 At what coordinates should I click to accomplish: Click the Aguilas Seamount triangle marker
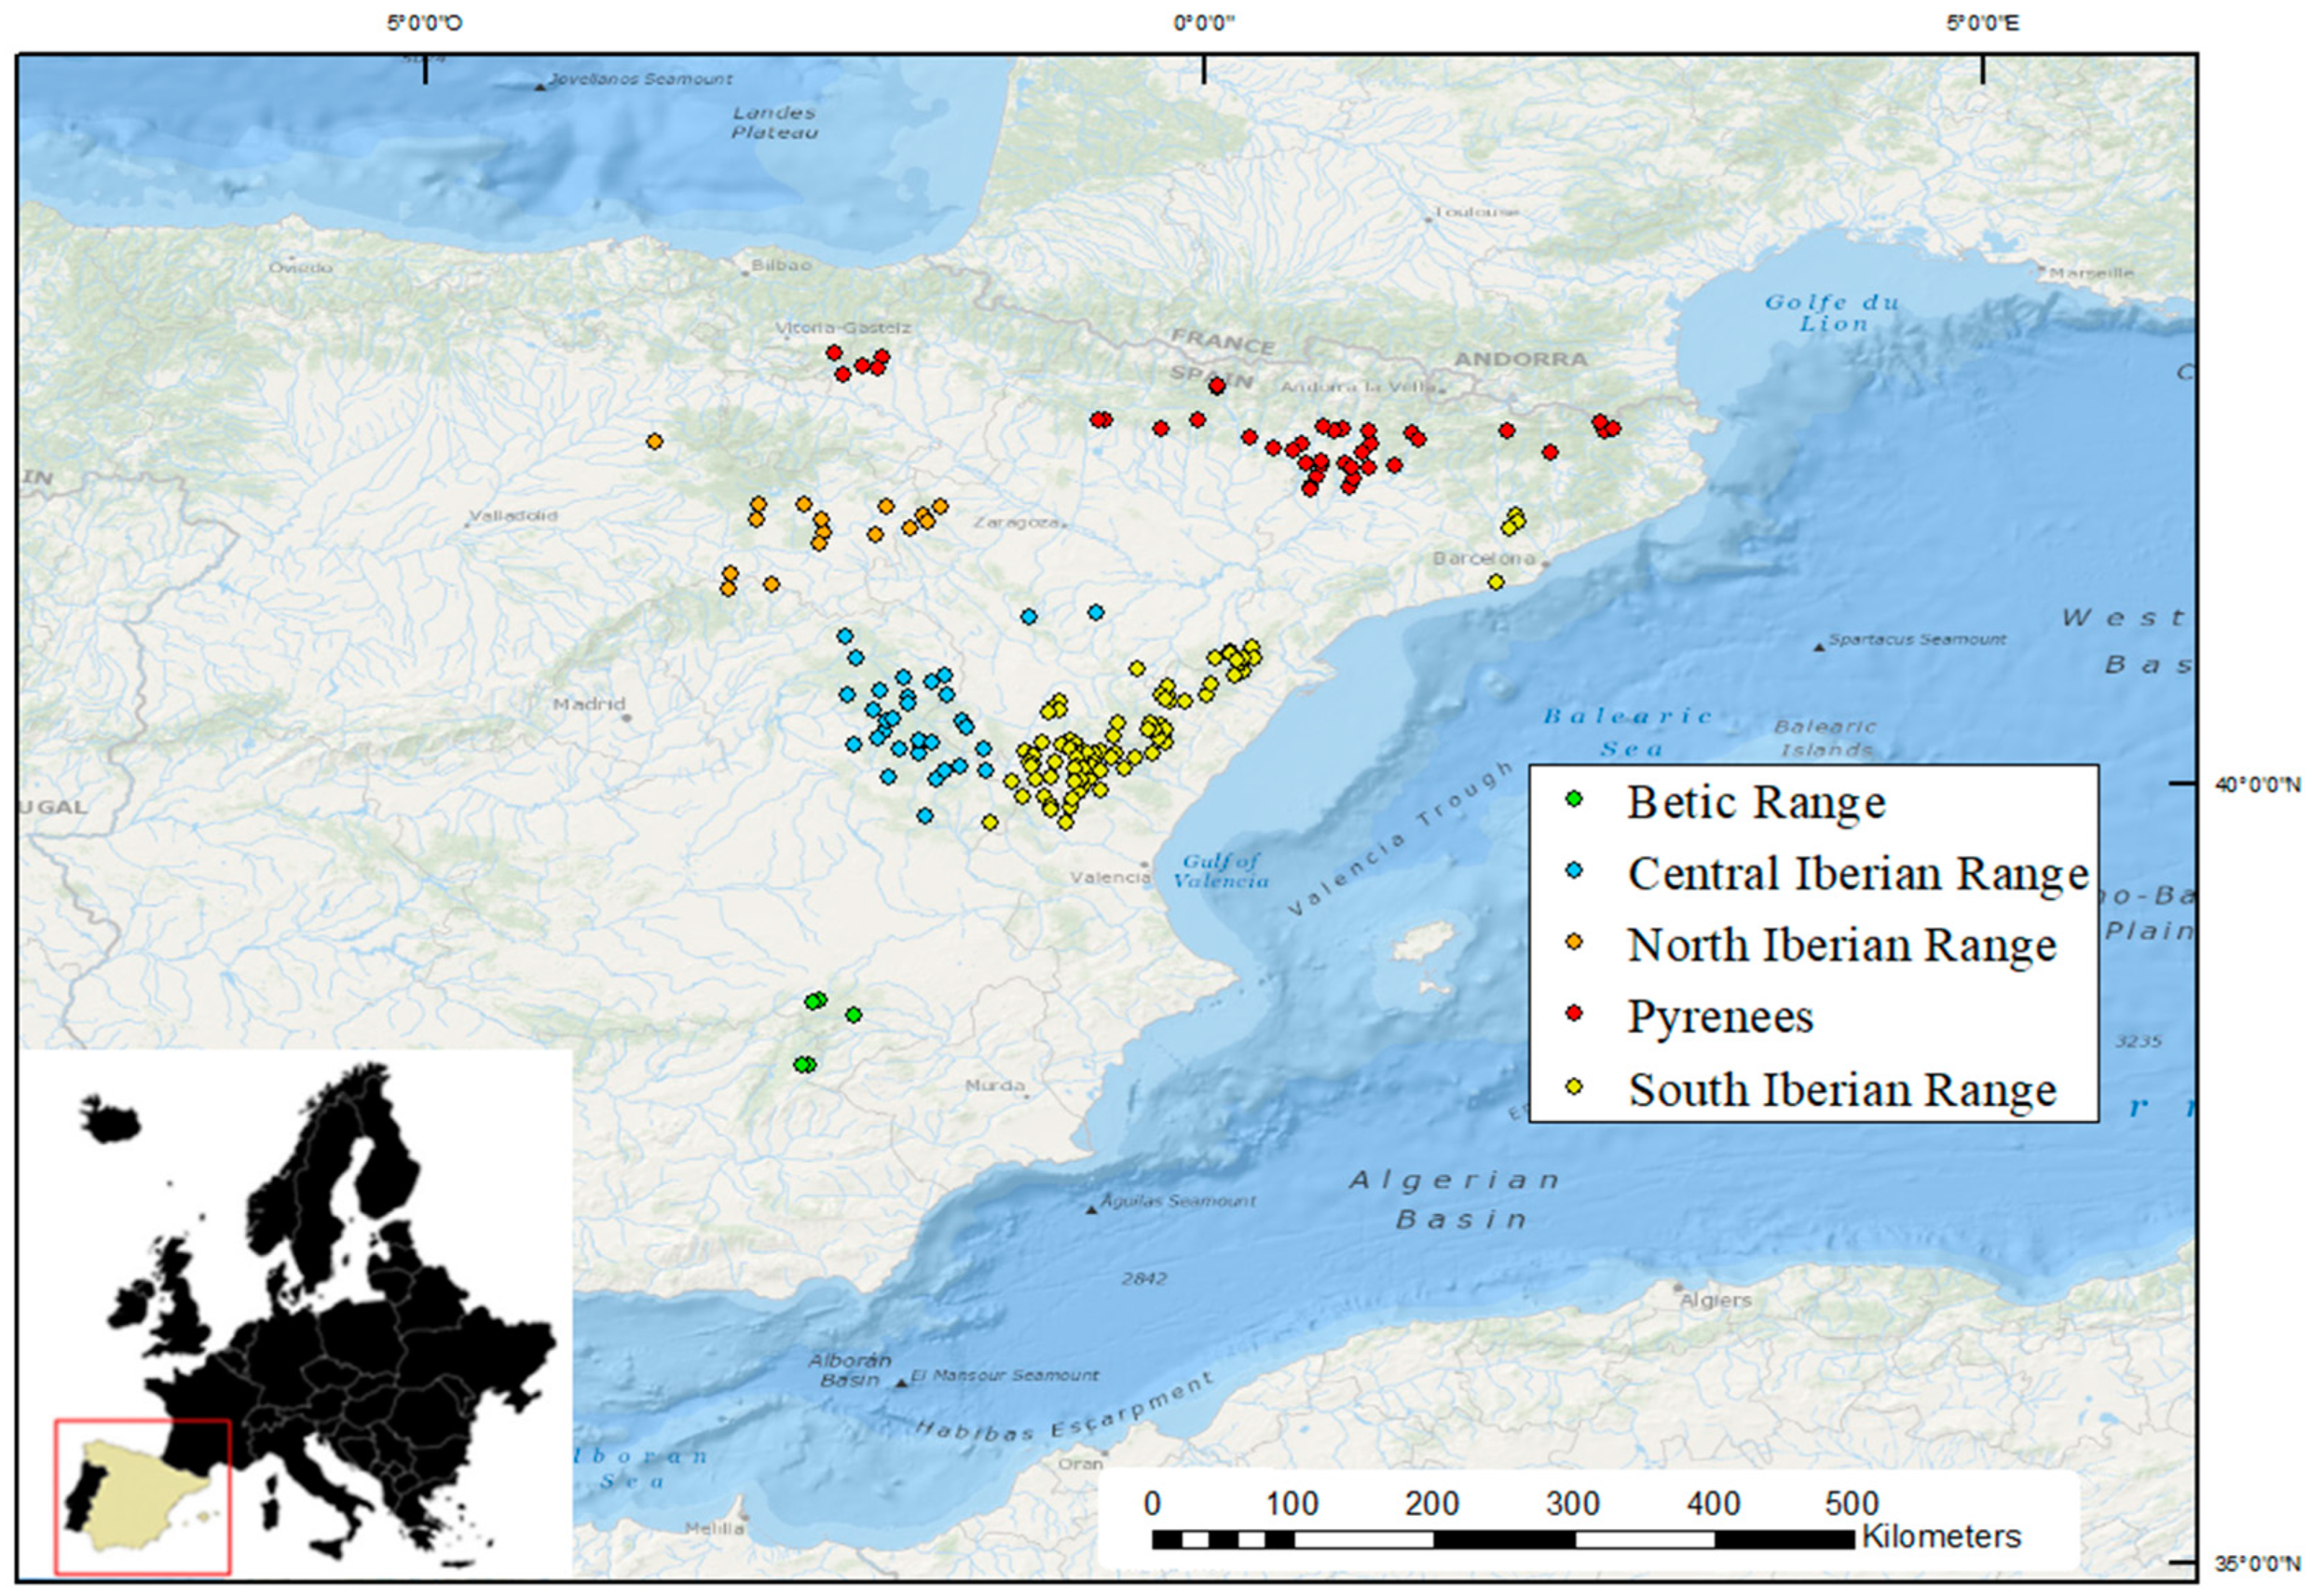click(x=1092, y=1210)
